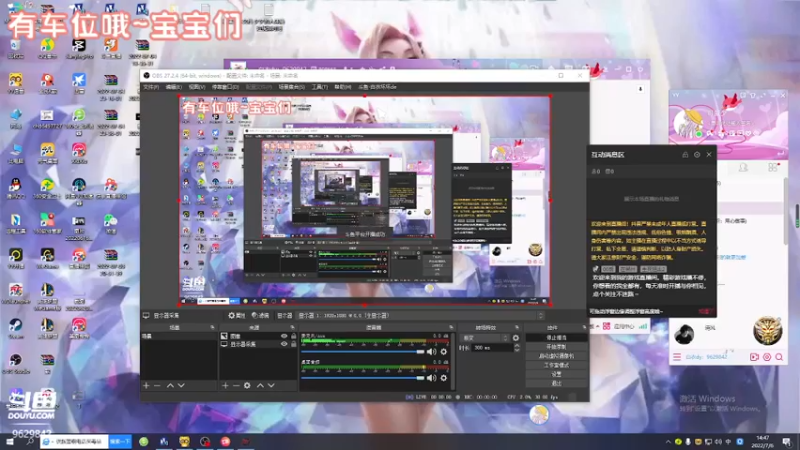Mute the microphone channel in mixer
800x450 pixels.
pos(432,352)
